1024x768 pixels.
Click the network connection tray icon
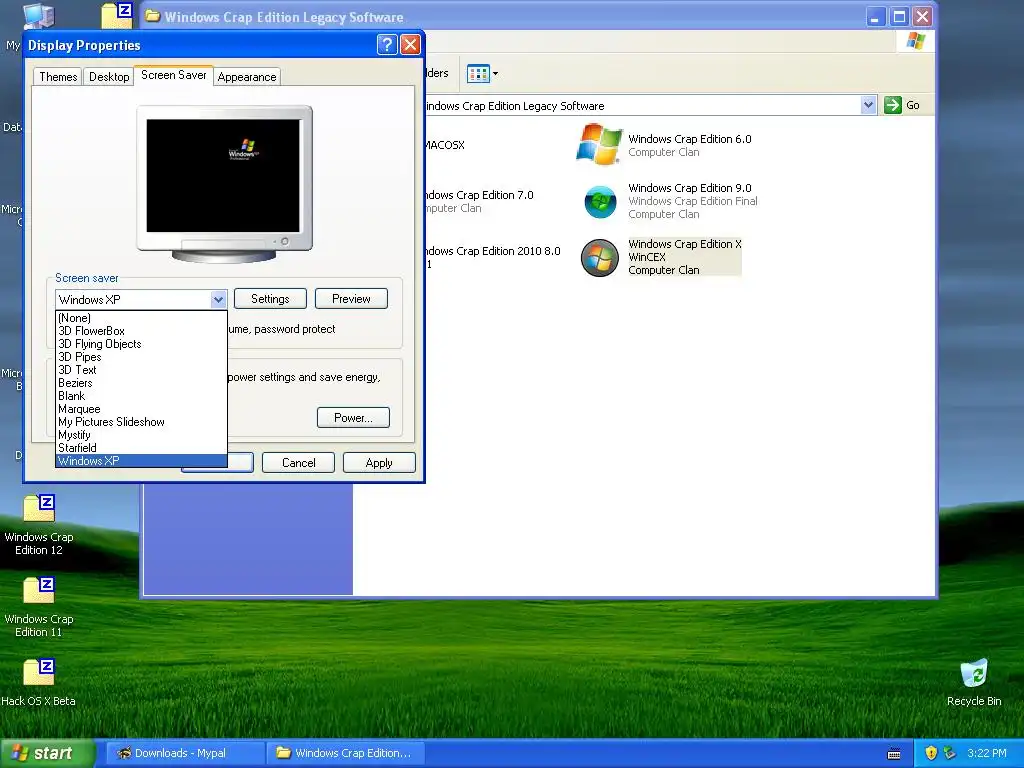950,753
